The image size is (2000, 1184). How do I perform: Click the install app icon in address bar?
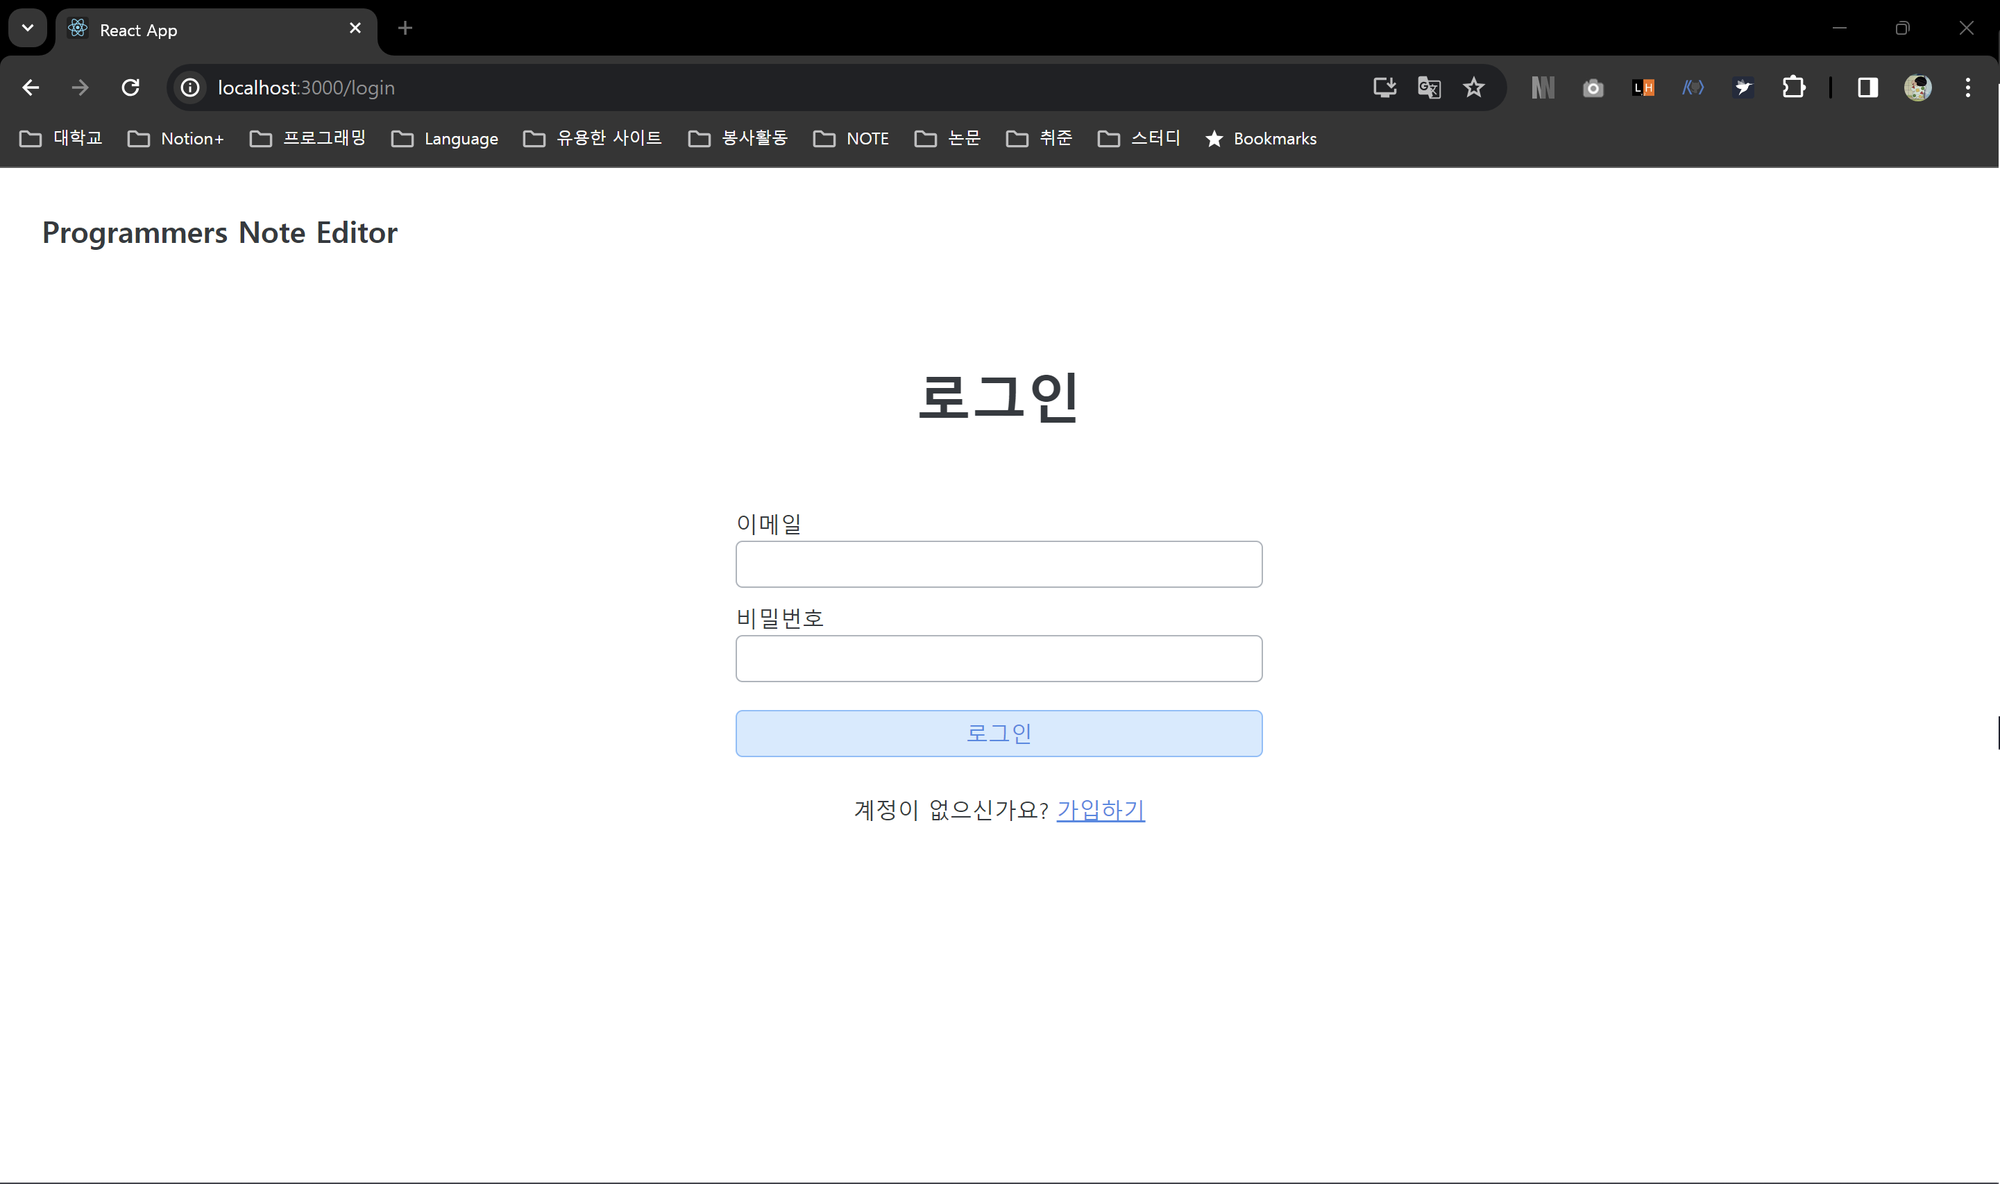pos(1384,88)
